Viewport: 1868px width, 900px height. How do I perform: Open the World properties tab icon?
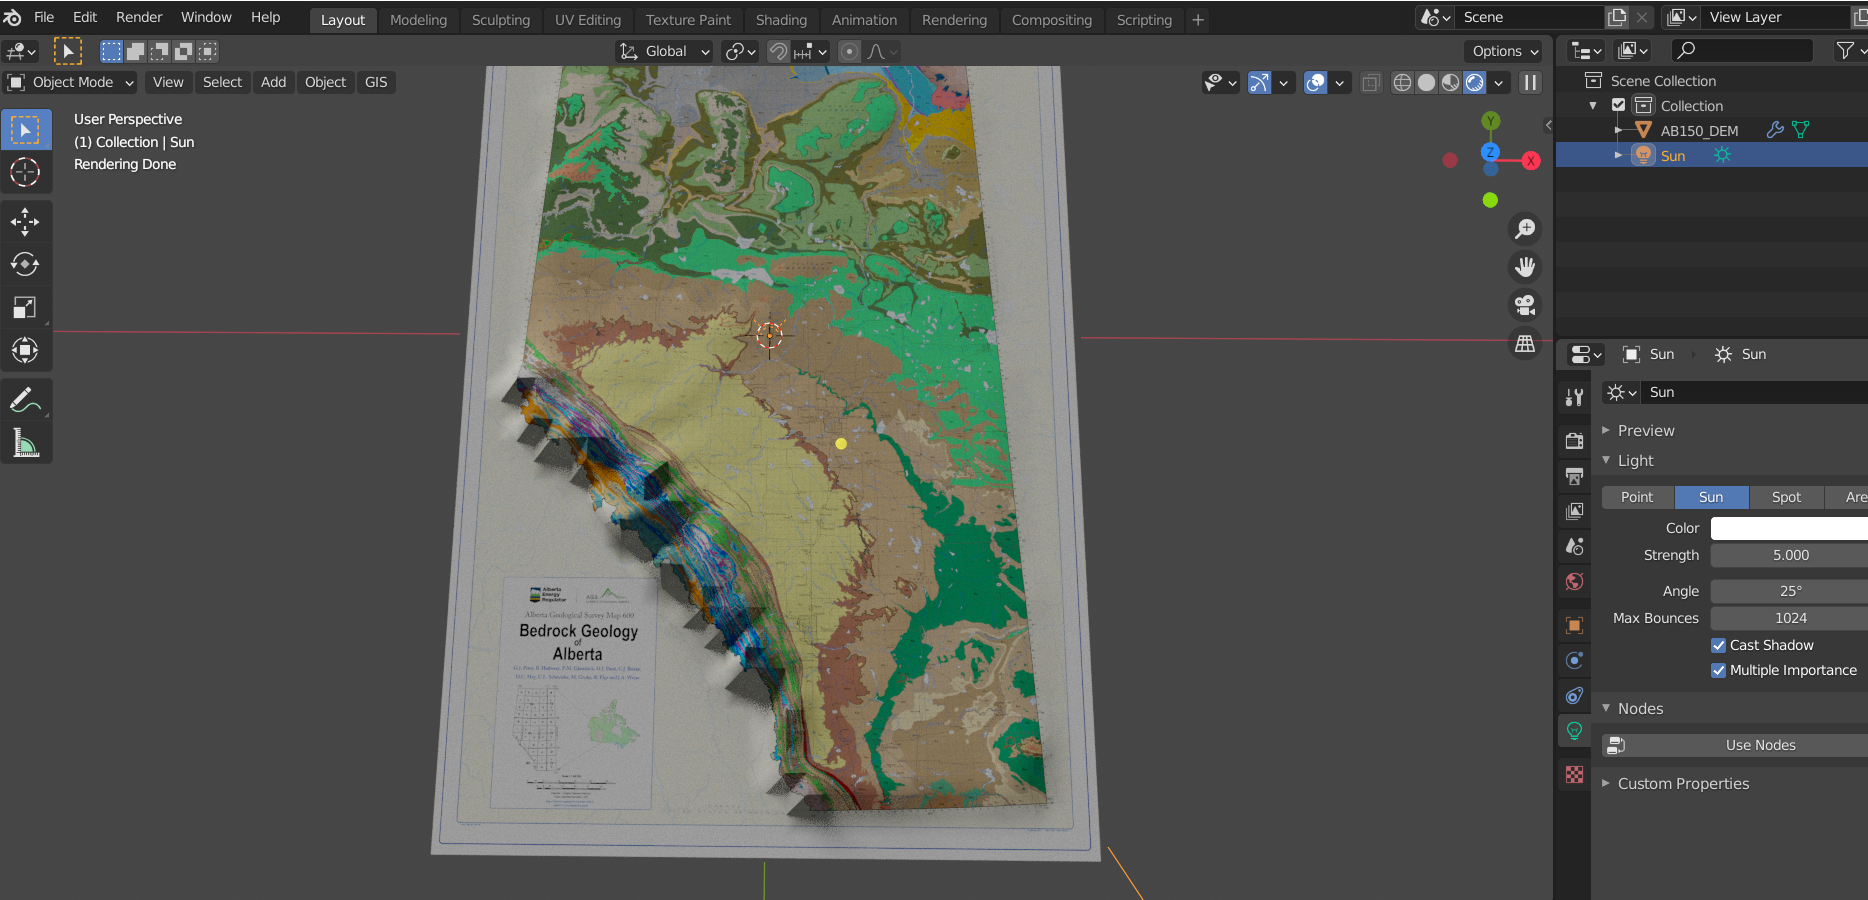tap(1574, 582)
